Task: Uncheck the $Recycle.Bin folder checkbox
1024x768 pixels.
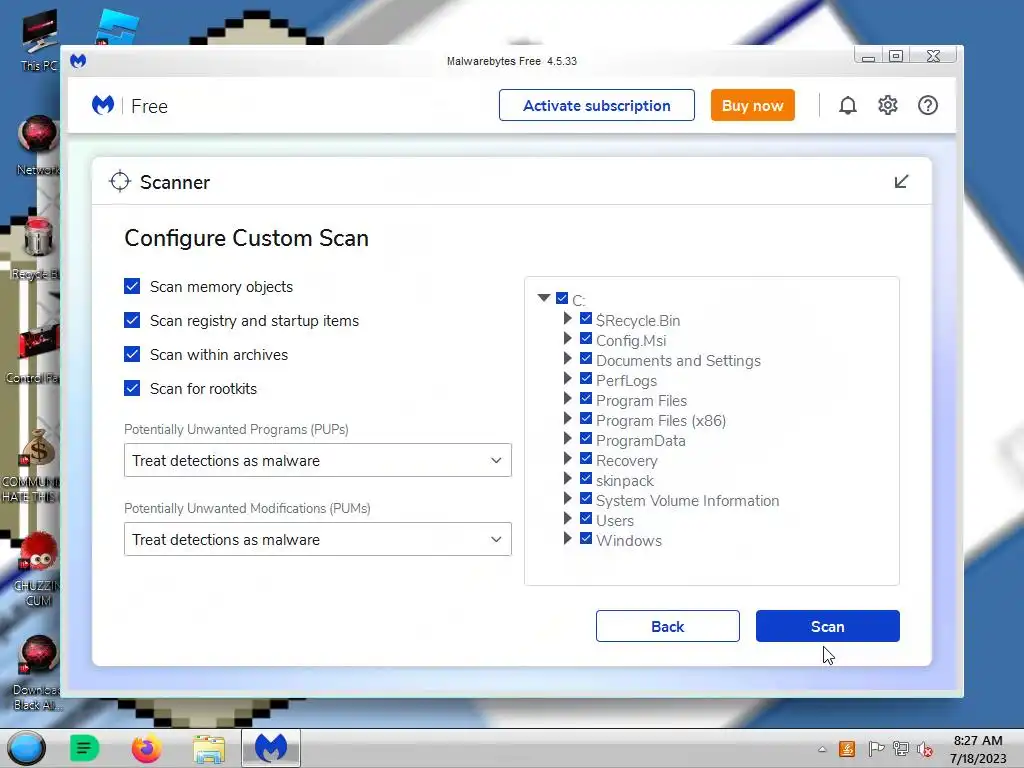Action: tap(586, 319)
